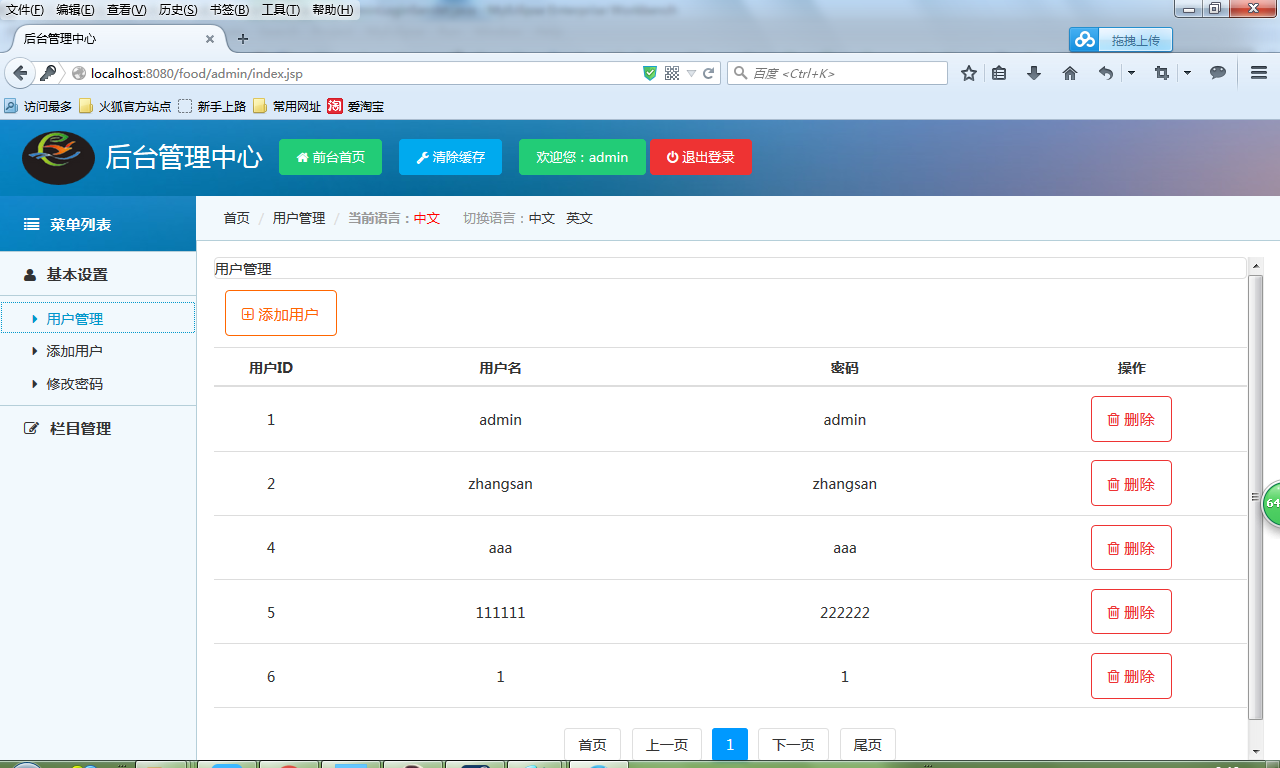Click the bookmark star icon
1280x768 pixels.
pos(968,73)
